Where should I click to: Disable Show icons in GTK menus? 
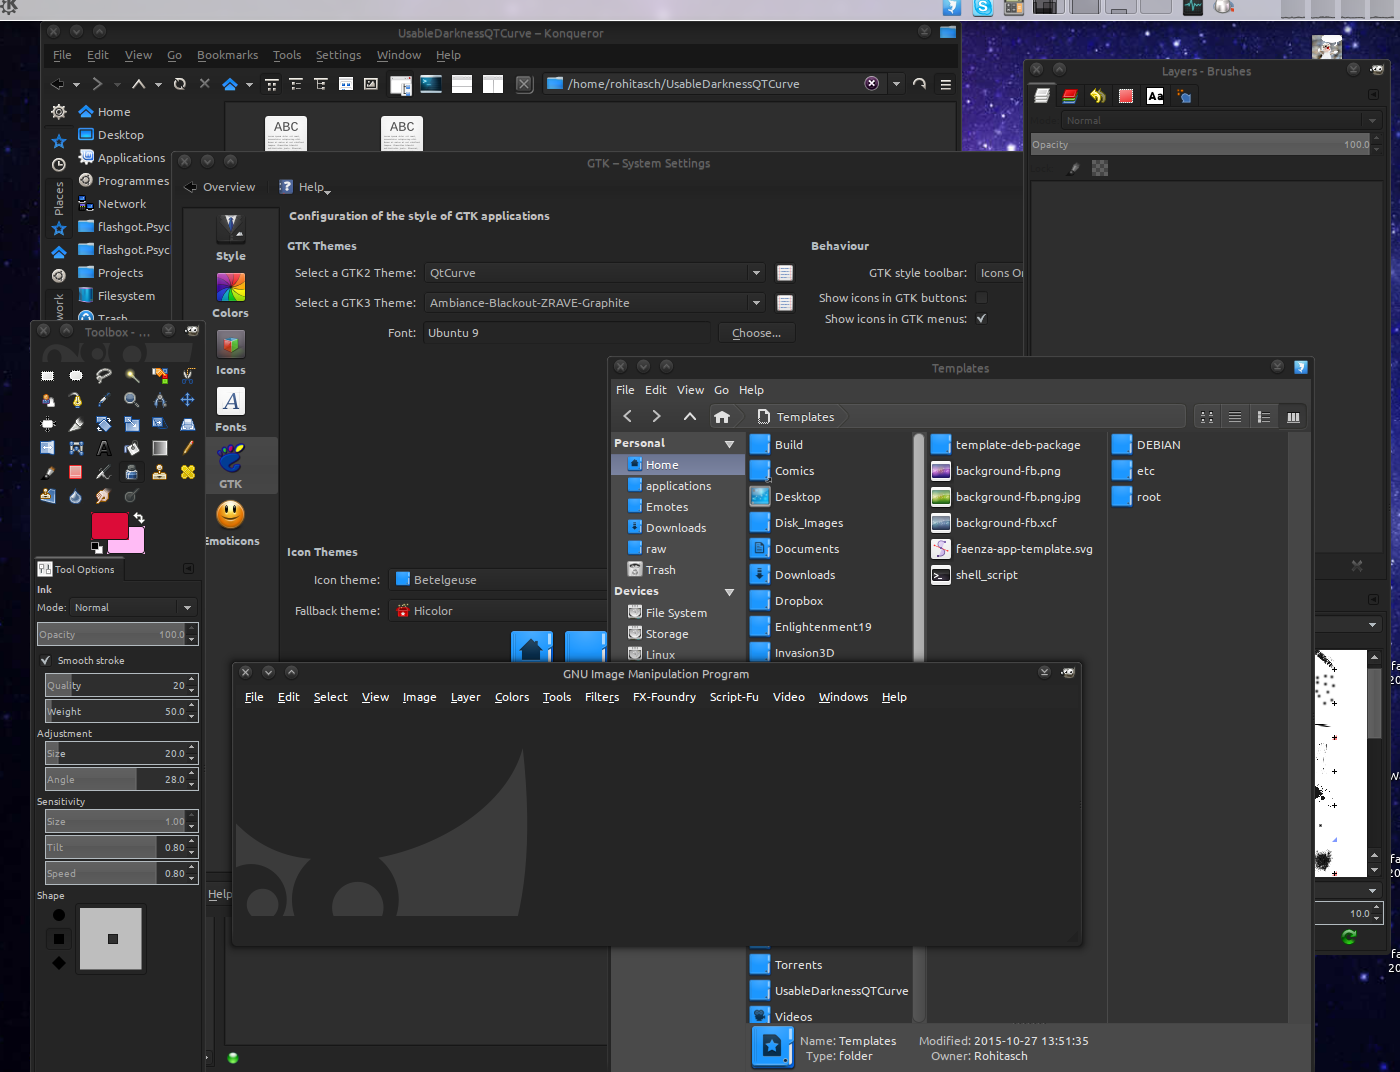981,319
